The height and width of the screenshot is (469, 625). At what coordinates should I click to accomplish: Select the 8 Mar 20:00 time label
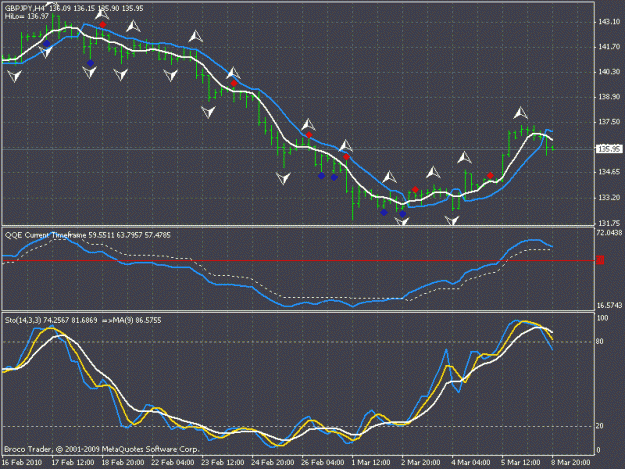[571, 462]
